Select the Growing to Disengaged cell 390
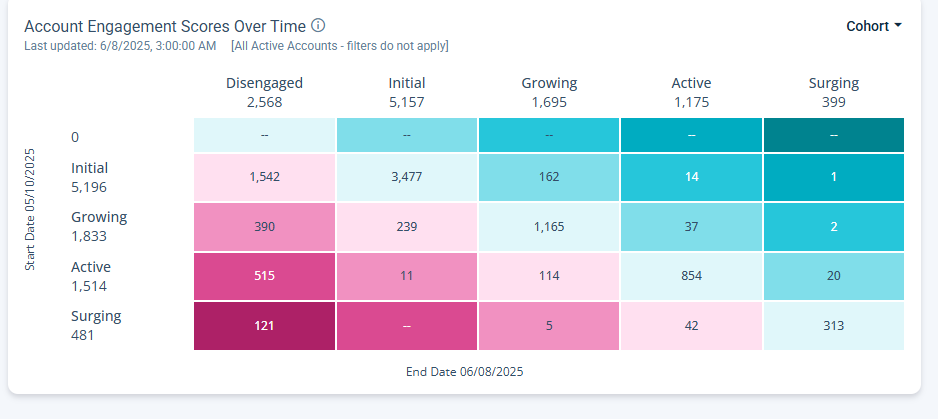Viewport: 938px width, 419px height. (x=264, y=227)
